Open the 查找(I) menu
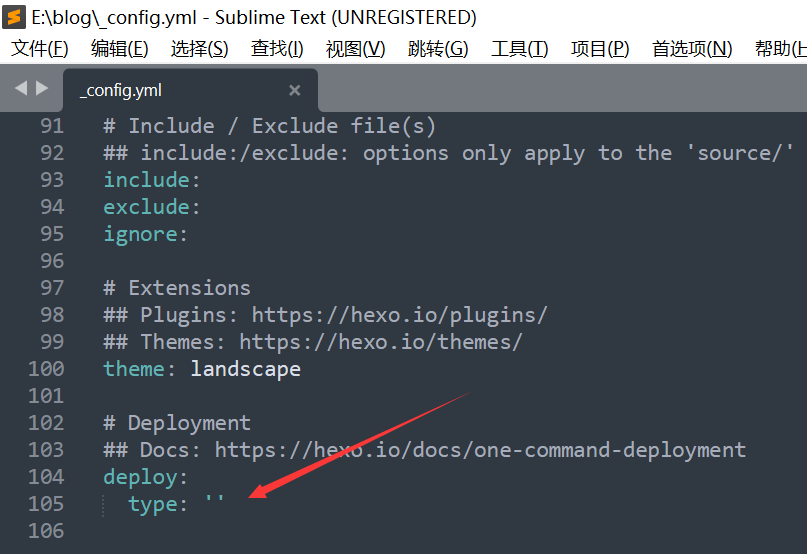Screen dimensions: 807x554 (x=277, y=49)
